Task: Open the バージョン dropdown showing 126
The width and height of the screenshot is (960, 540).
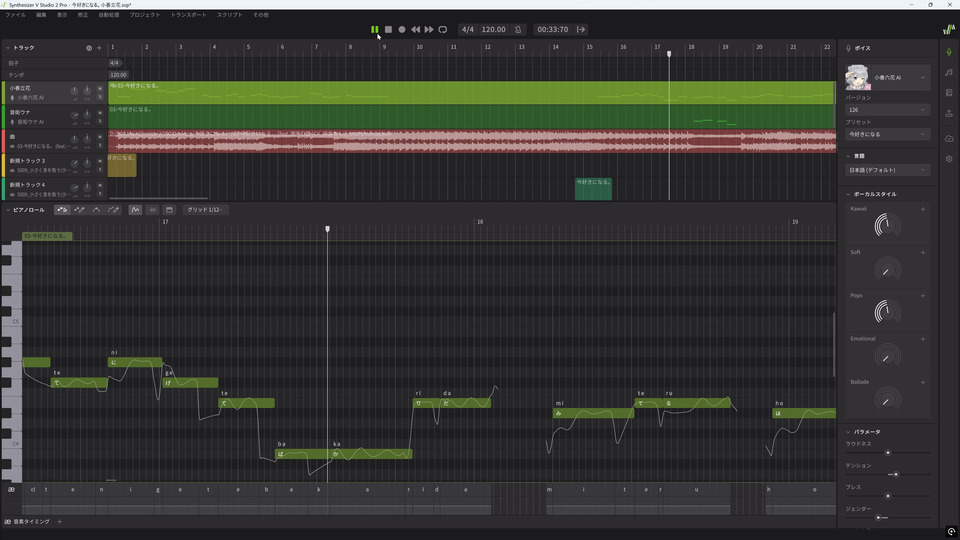Action: pos(888,110)
